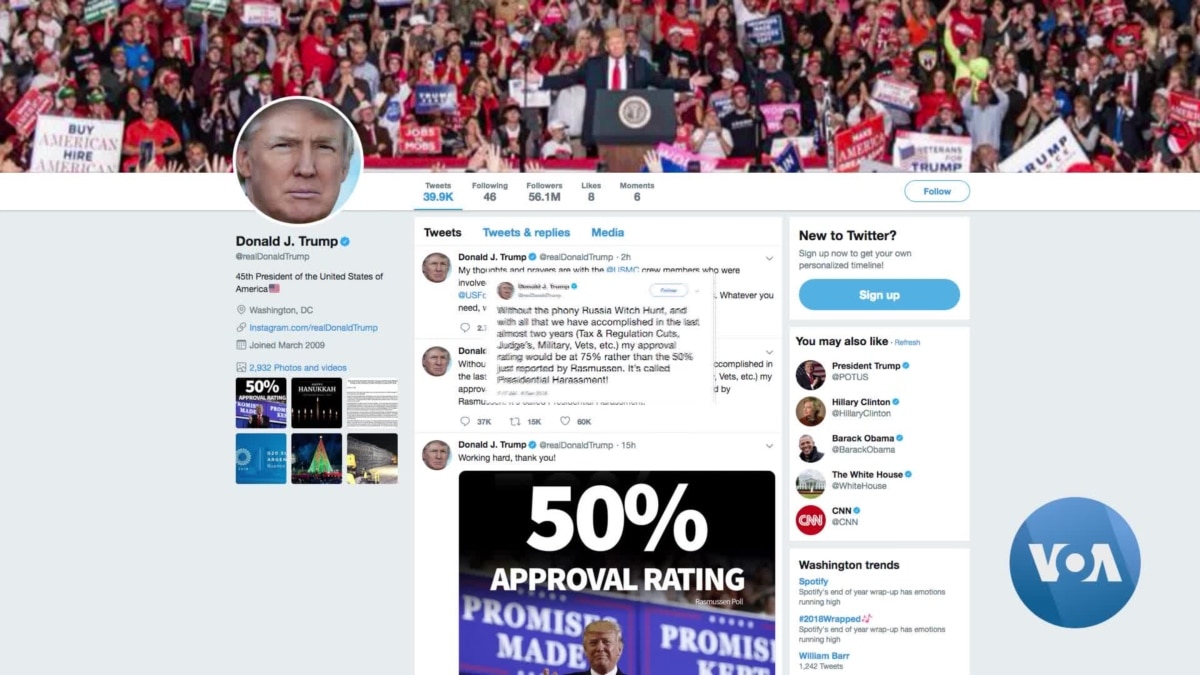Click the Sign up button

pyautogui.click(x=879, y=295)
